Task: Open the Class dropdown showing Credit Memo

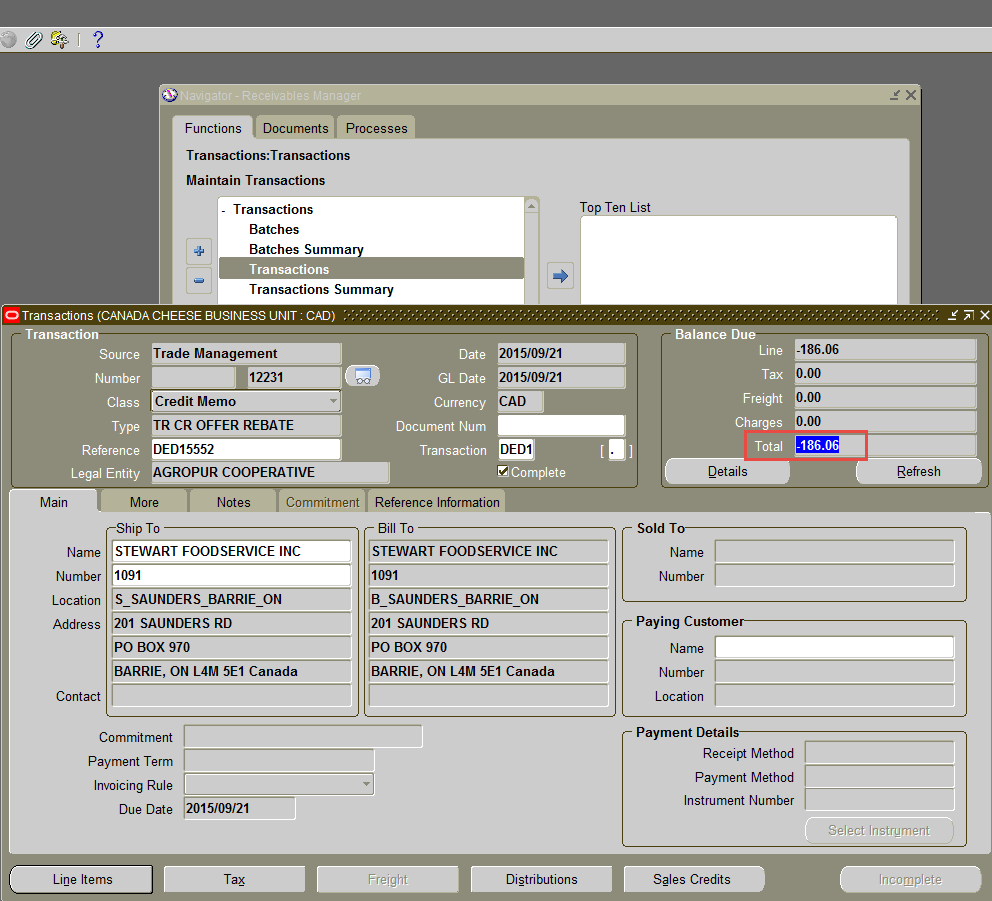Action: tap(333, 401)
